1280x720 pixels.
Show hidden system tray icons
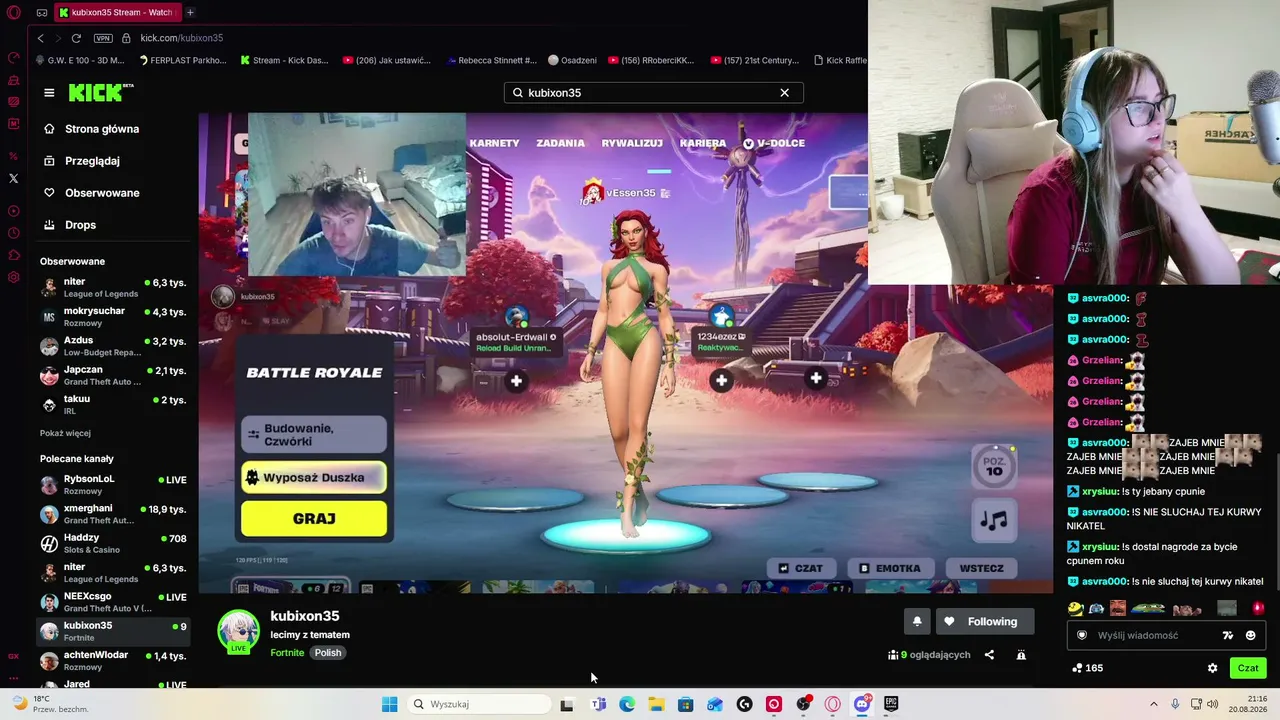pyautogui.click(x=1153, y=704)
